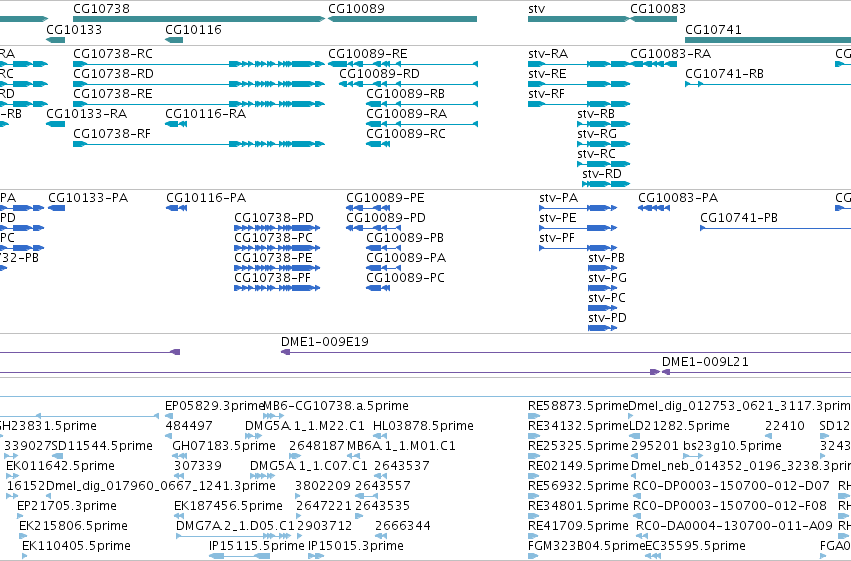This screenshot has width=851, height=561.
Task: Click EST MB6-CG10738.a.5prime label
Action: pyautogui.click(x=336, y=405)
